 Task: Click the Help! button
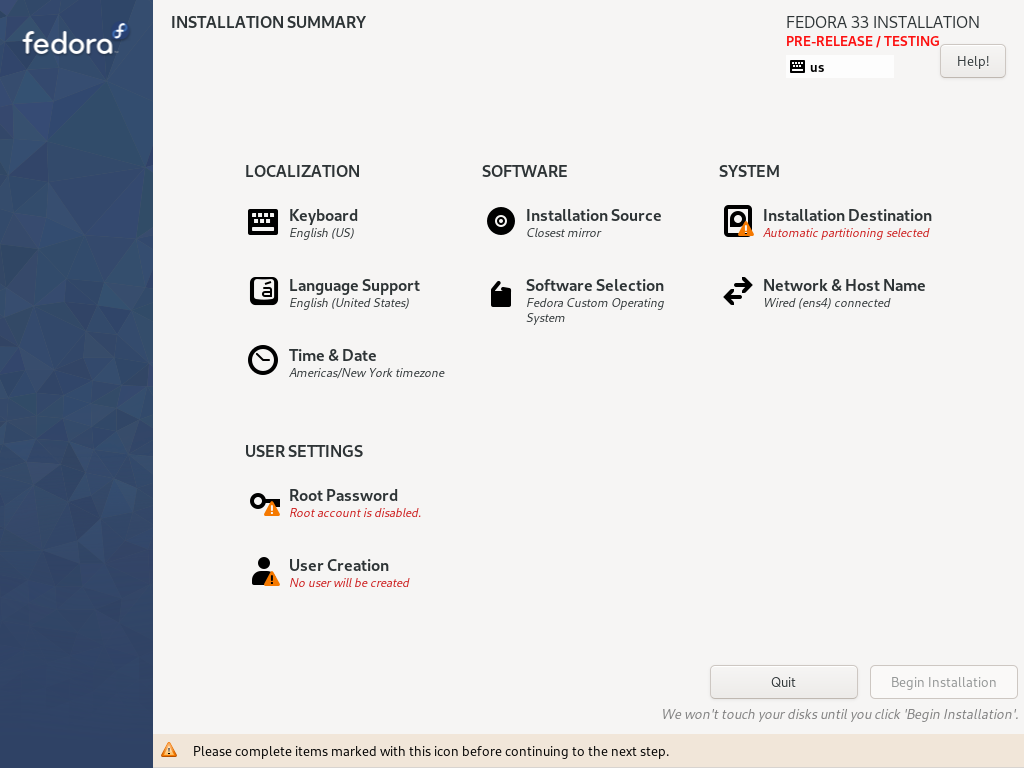click(x=973, y=61)
